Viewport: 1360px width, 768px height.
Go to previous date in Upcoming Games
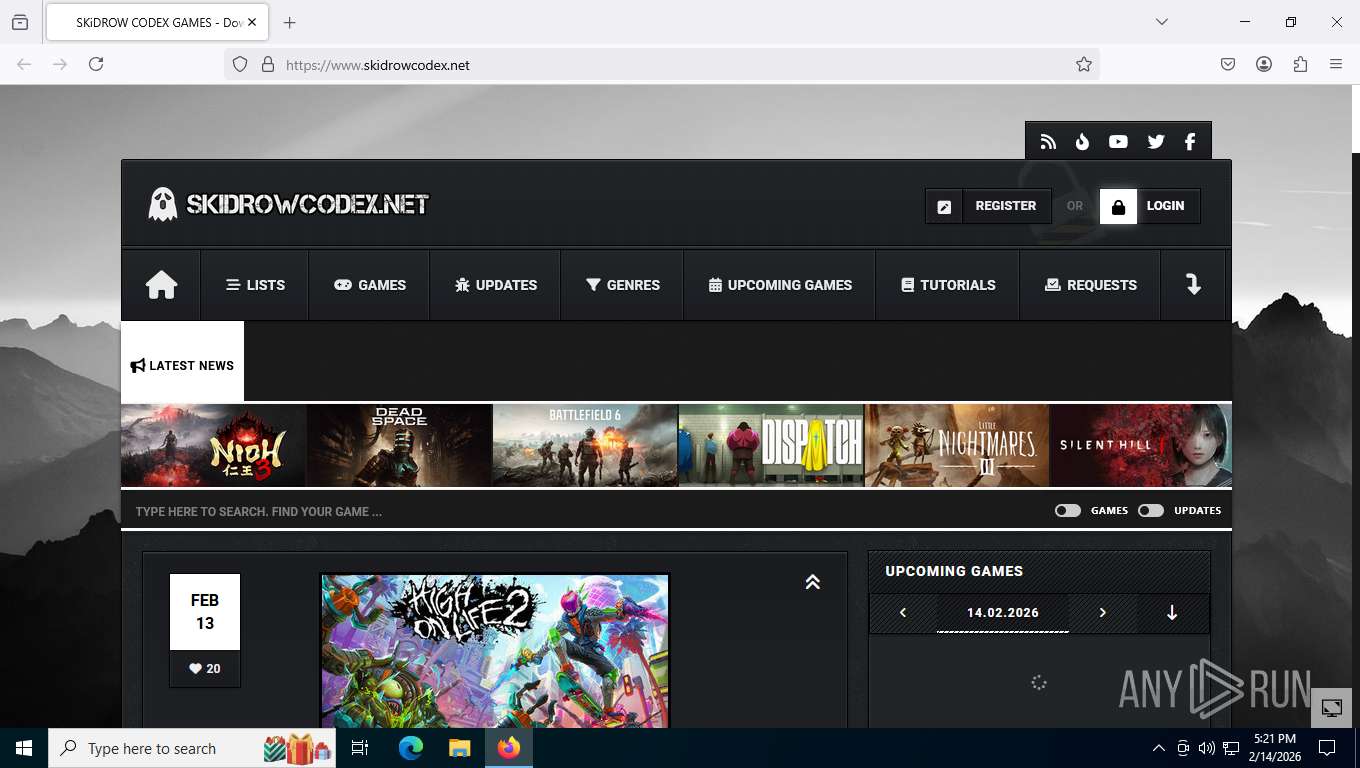click(x=903, y=613)
